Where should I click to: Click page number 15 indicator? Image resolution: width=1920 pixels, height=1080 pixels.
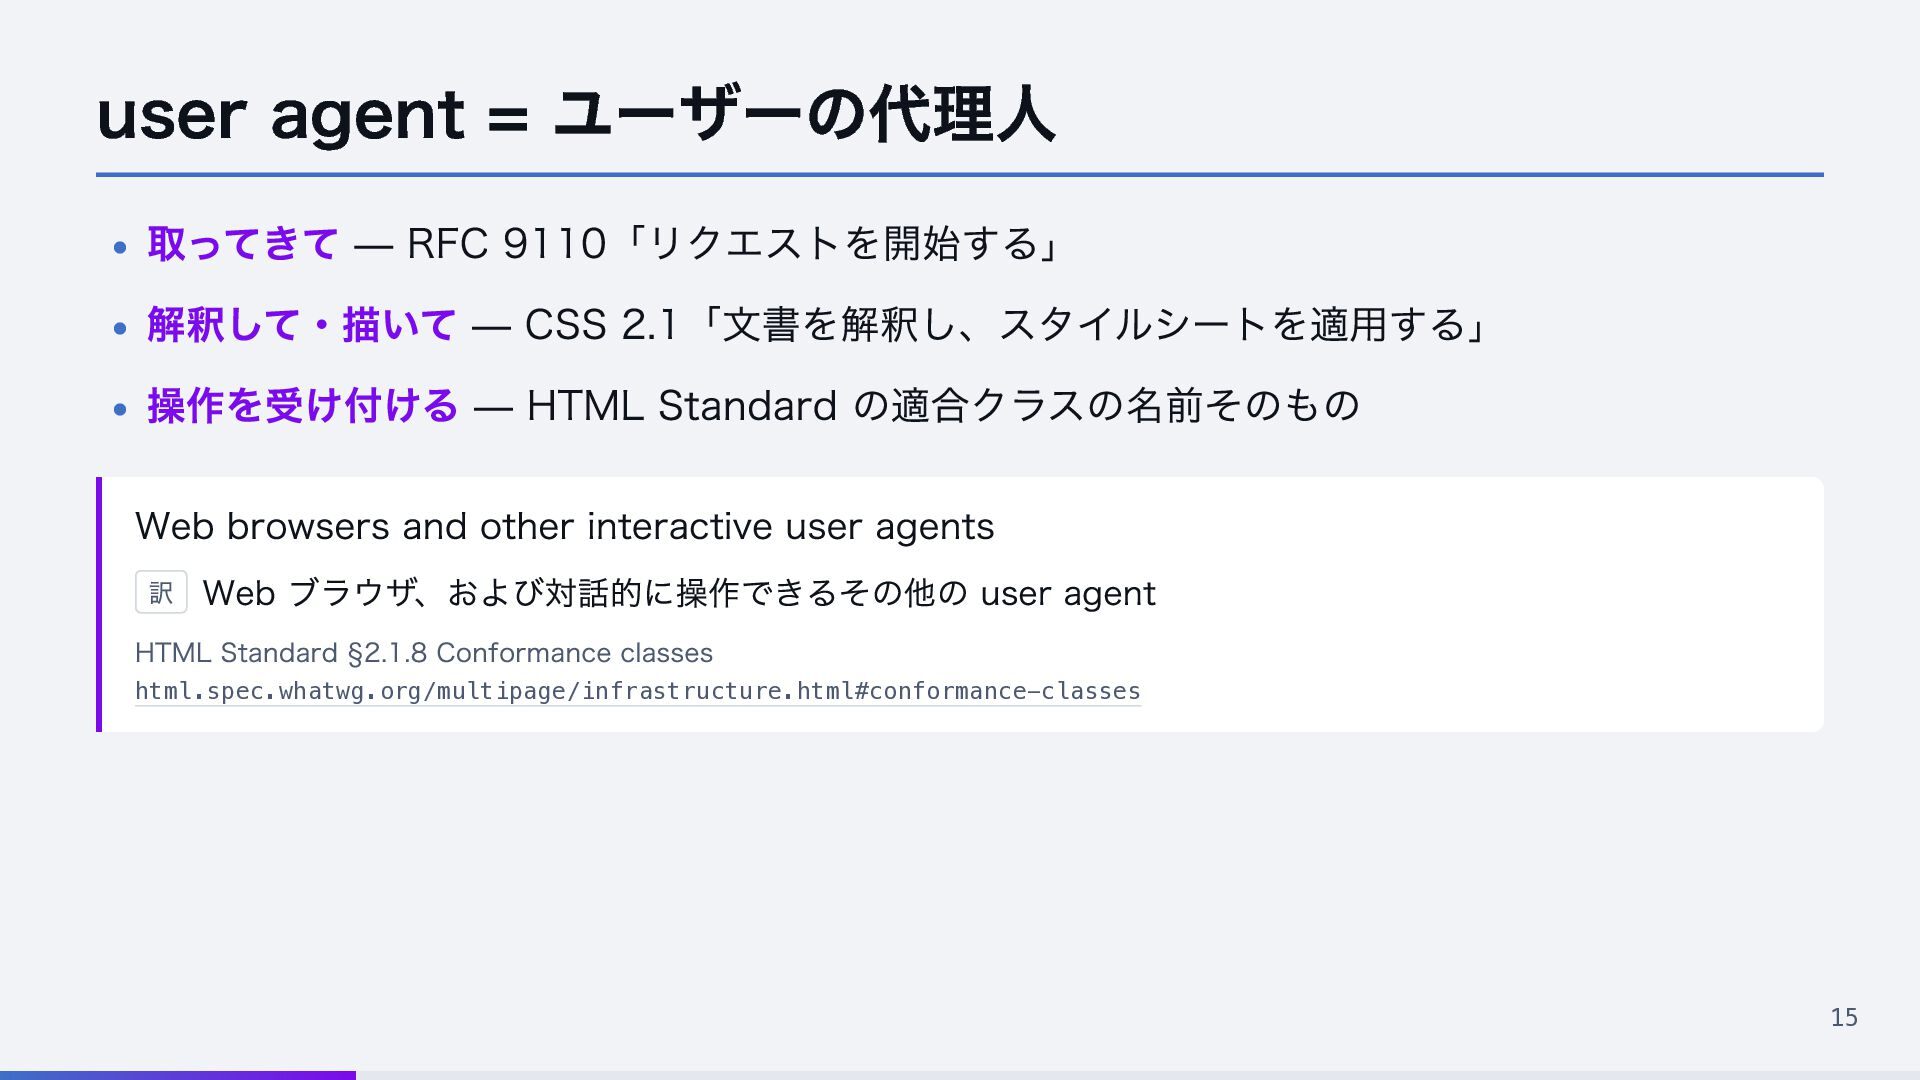coord(1844,1017)
